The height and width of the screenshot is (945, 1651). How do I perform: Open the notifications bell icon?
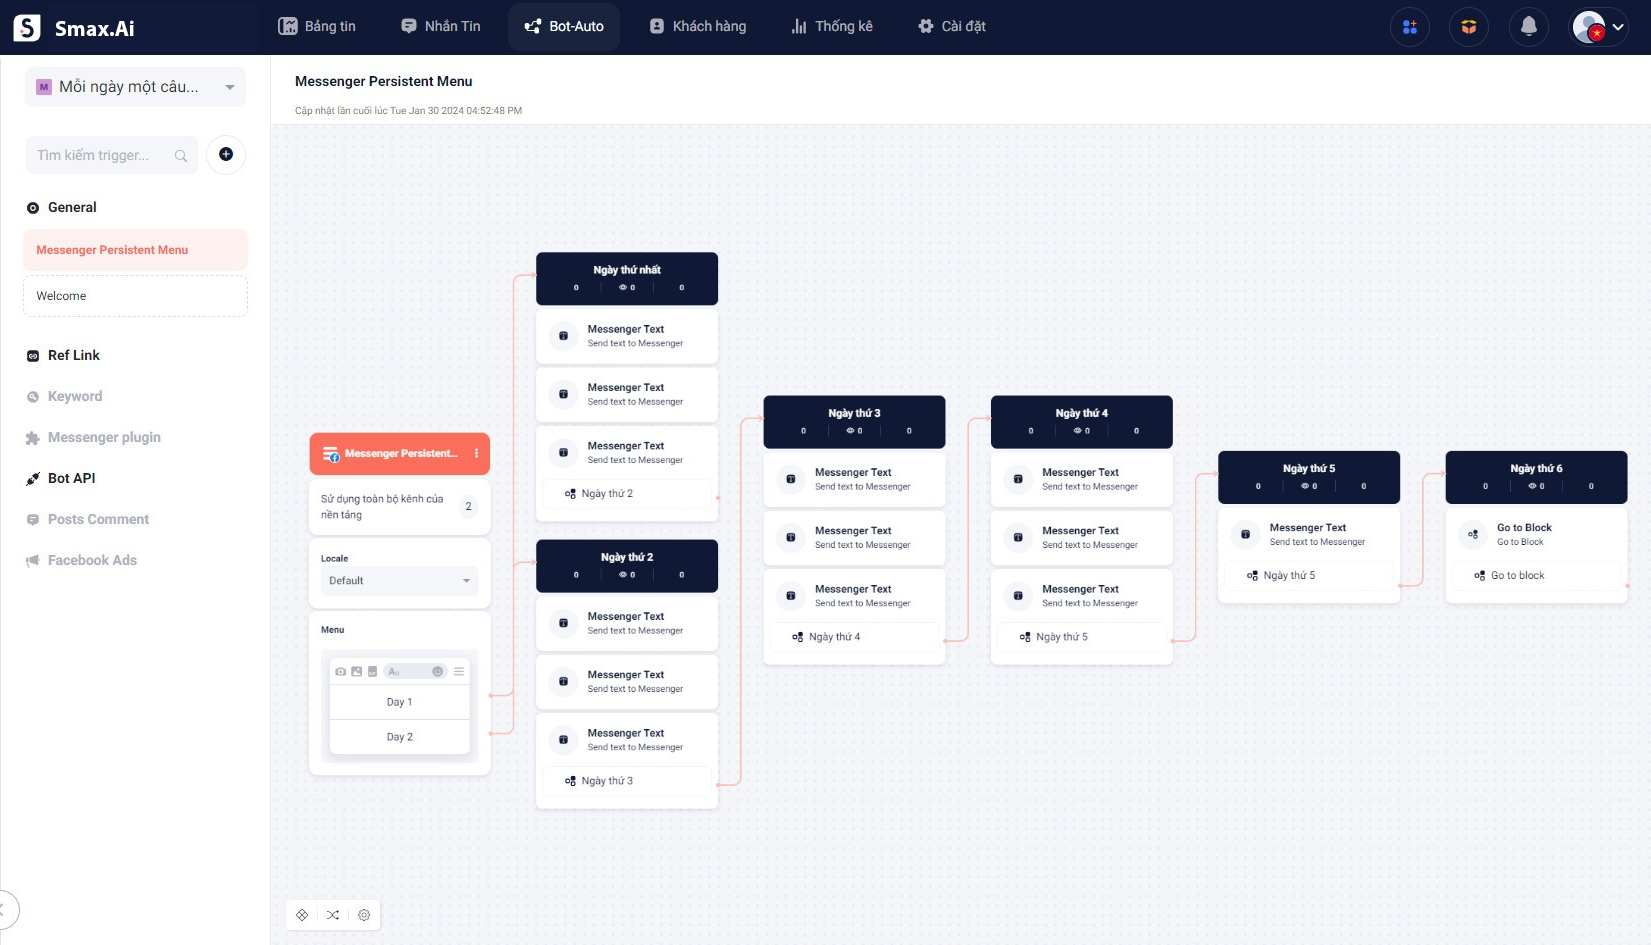pyautogui.click(x=1528, y=27)
